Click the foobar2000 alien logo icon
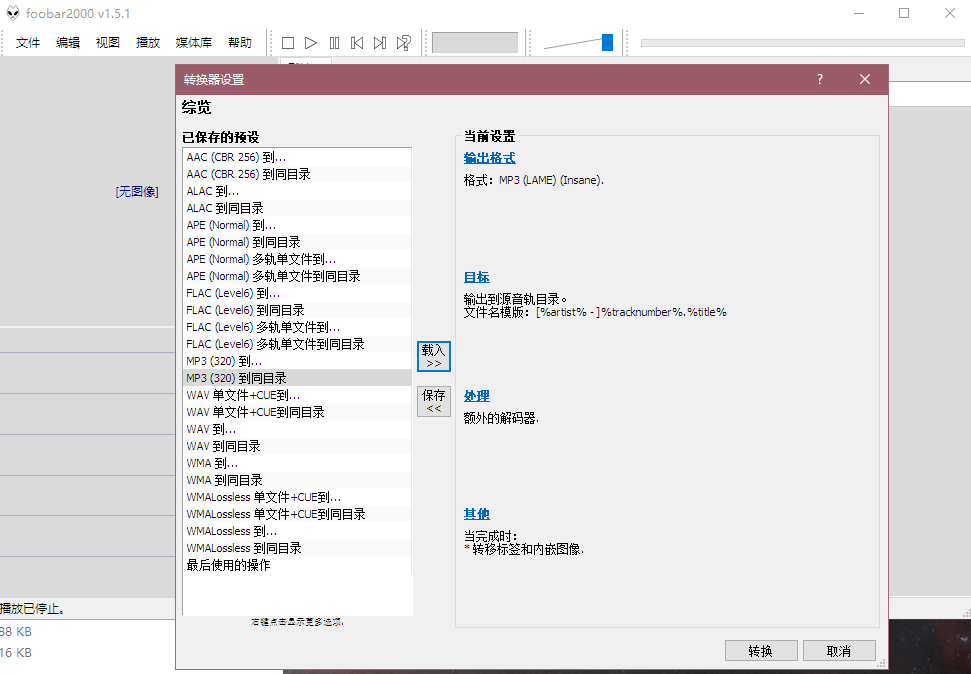971x674 pixels. pyautogui.click(x=13, y=14)
